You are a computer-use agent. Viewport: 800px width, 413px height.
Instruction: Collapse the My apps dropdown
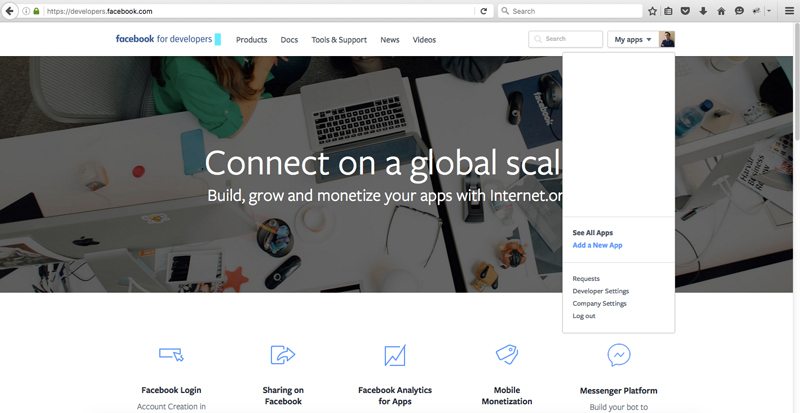point(633,39)
